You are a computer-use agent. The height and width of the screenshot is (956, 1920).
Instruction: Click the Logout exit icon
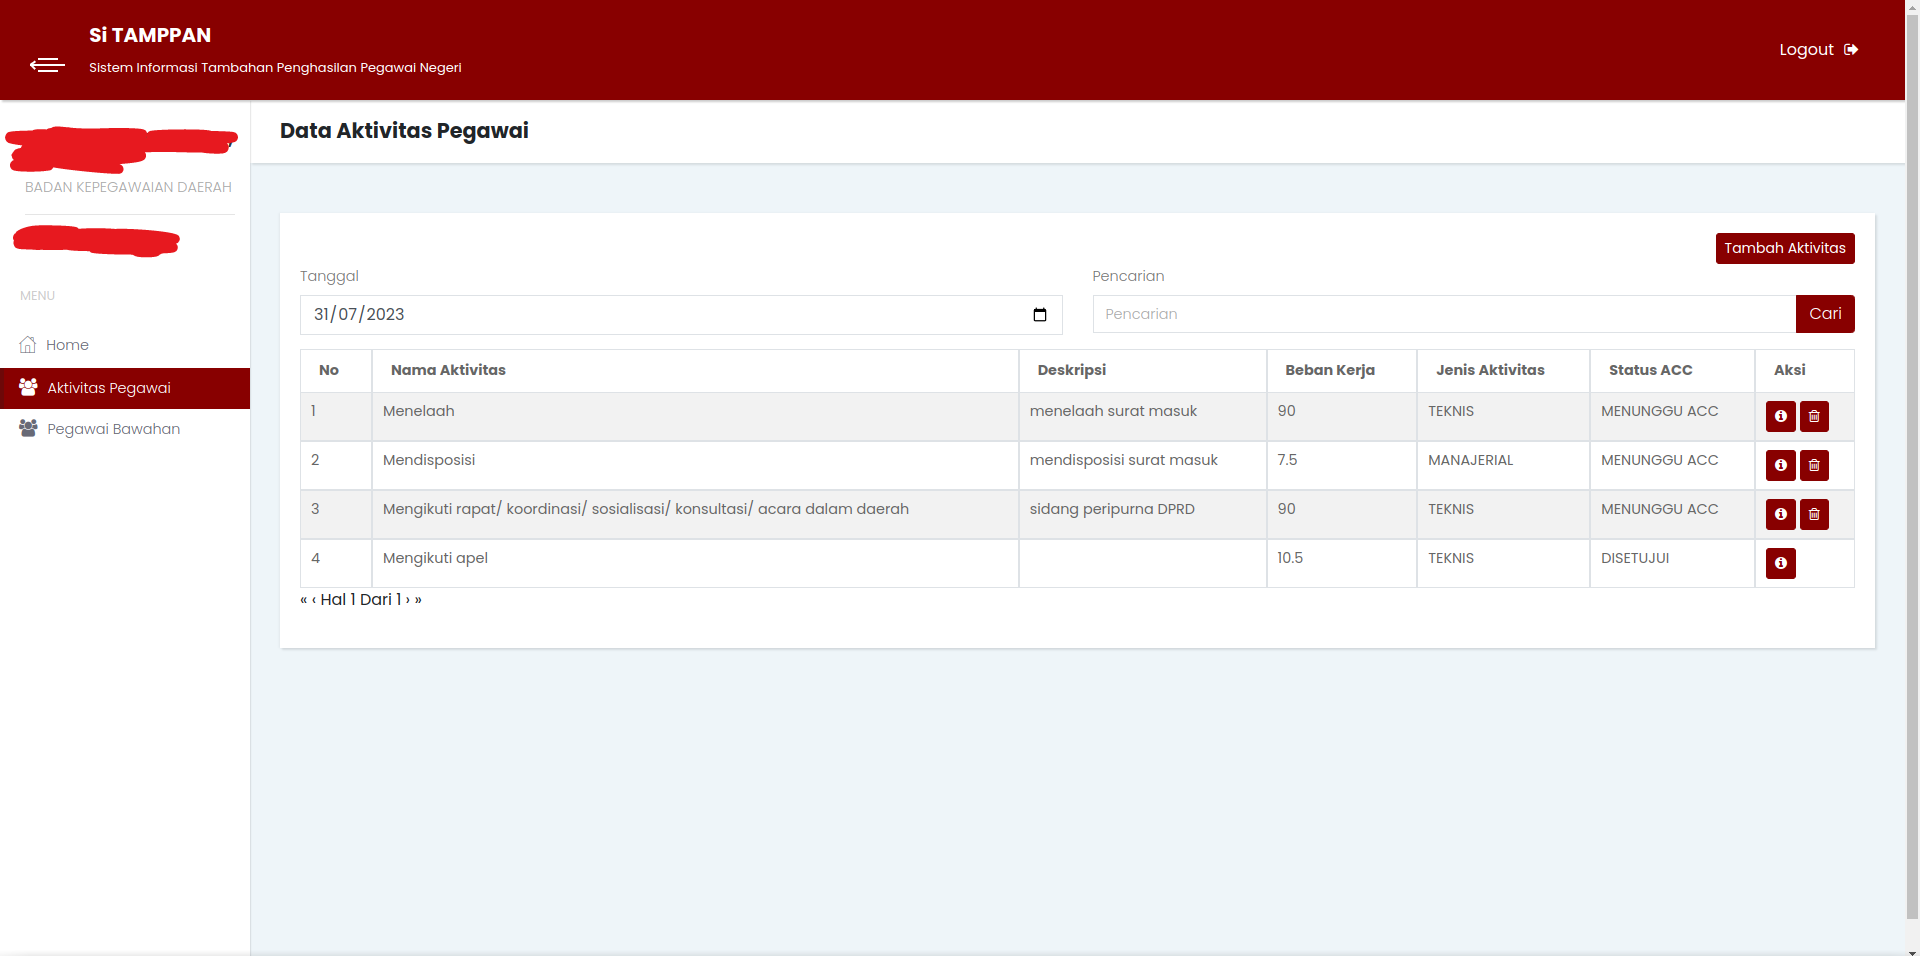pyautogui.click(x=1851, y=50)
